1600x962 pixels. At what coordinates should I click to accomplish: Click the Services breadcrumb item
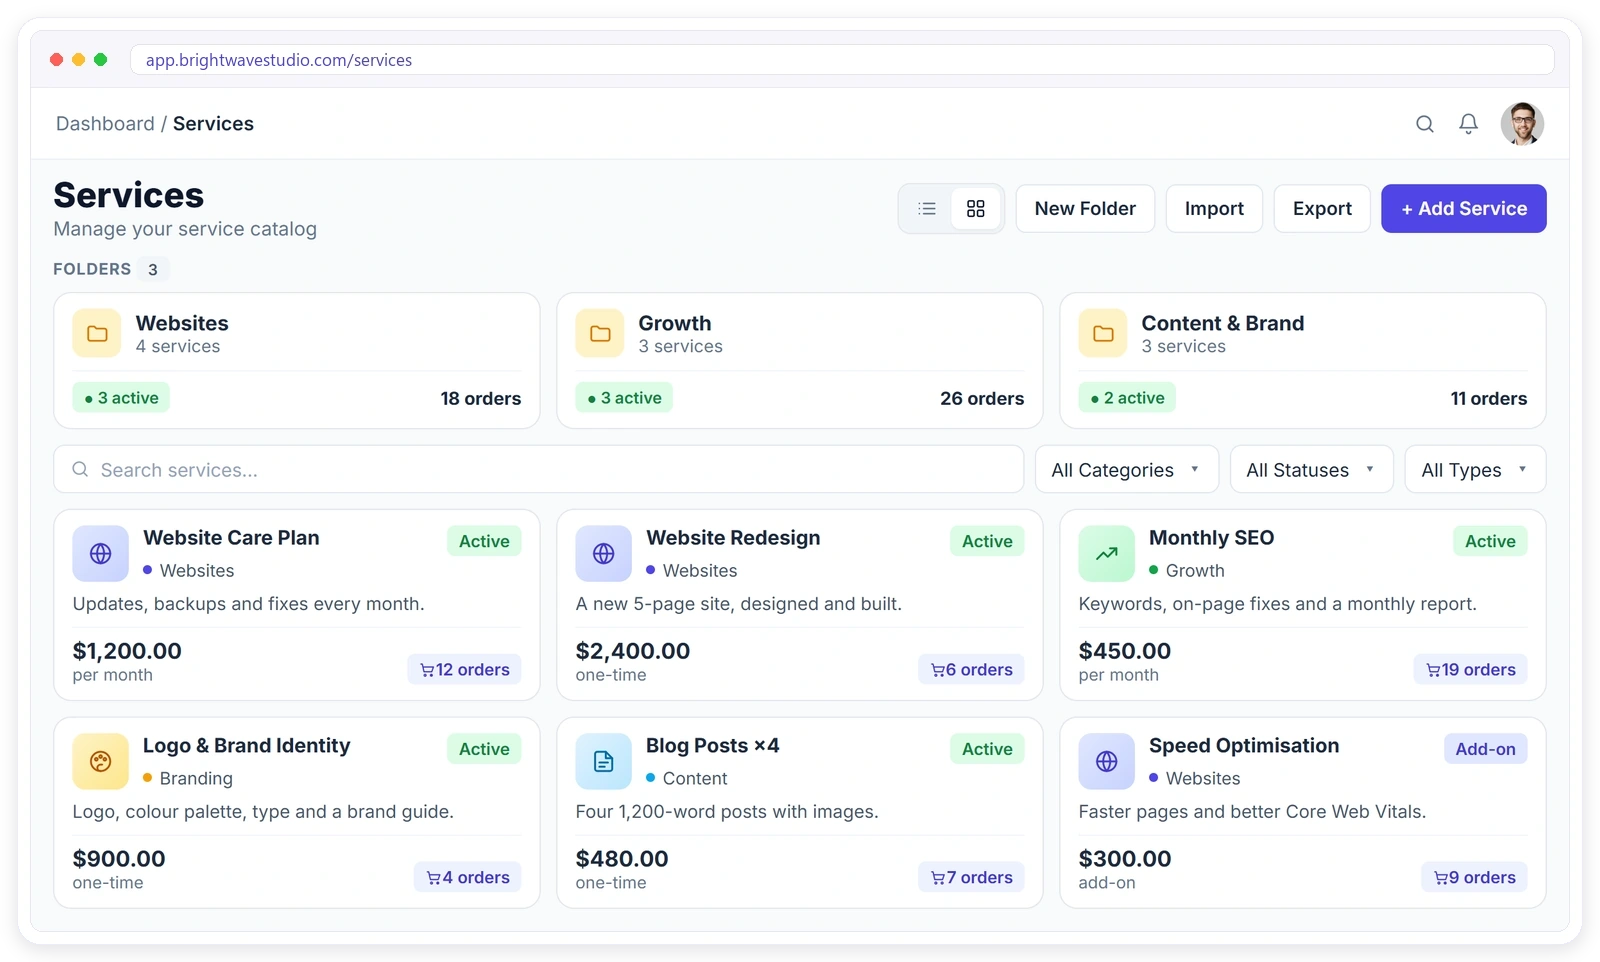click(213, 124)
